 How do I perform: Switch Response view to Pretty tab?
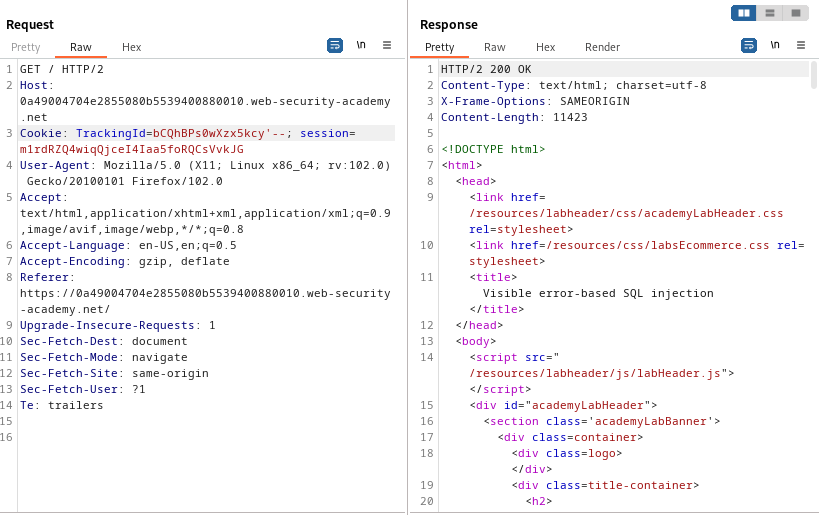[x=439, y=47]
